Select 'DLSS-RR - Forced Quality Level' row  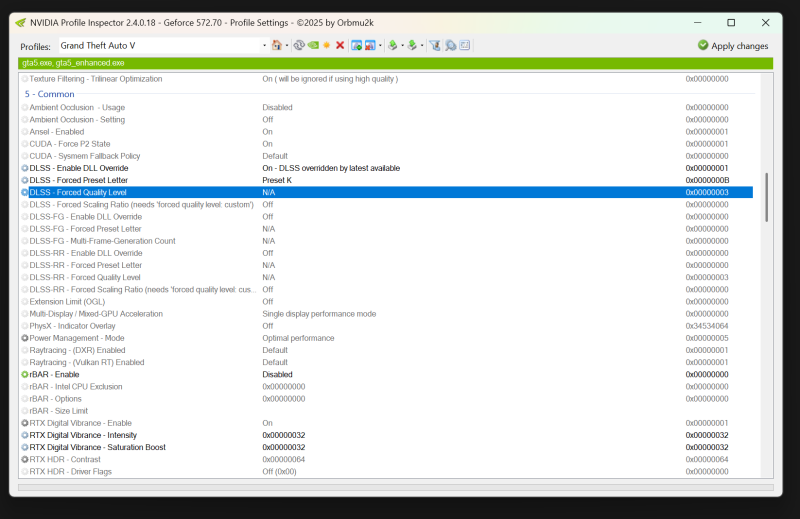387,278
